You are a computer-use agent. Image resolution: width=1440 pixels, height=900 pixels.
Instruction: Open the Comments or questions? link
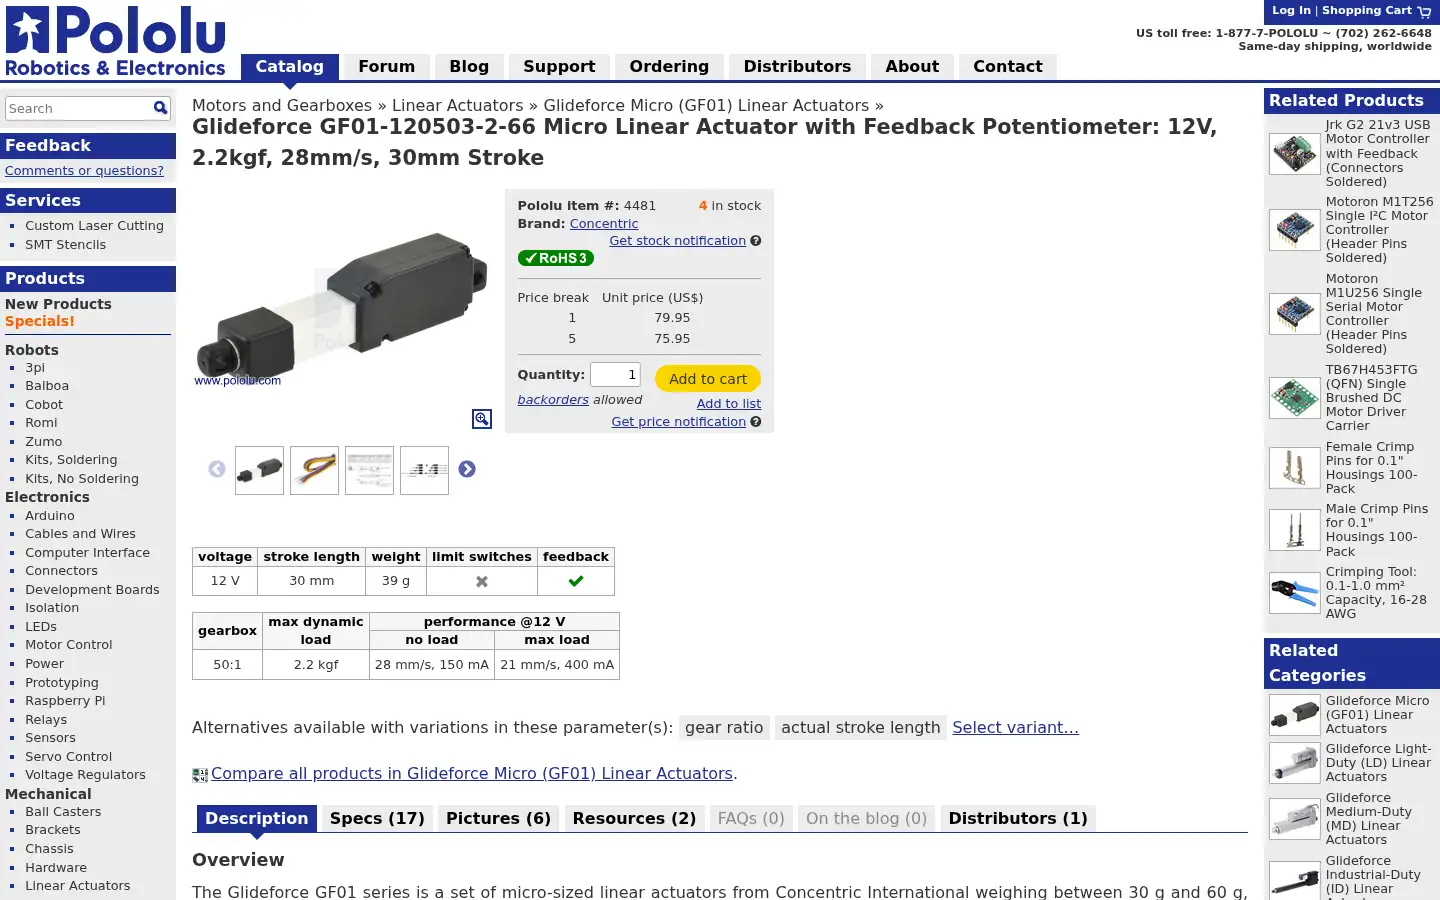[84, 171]
